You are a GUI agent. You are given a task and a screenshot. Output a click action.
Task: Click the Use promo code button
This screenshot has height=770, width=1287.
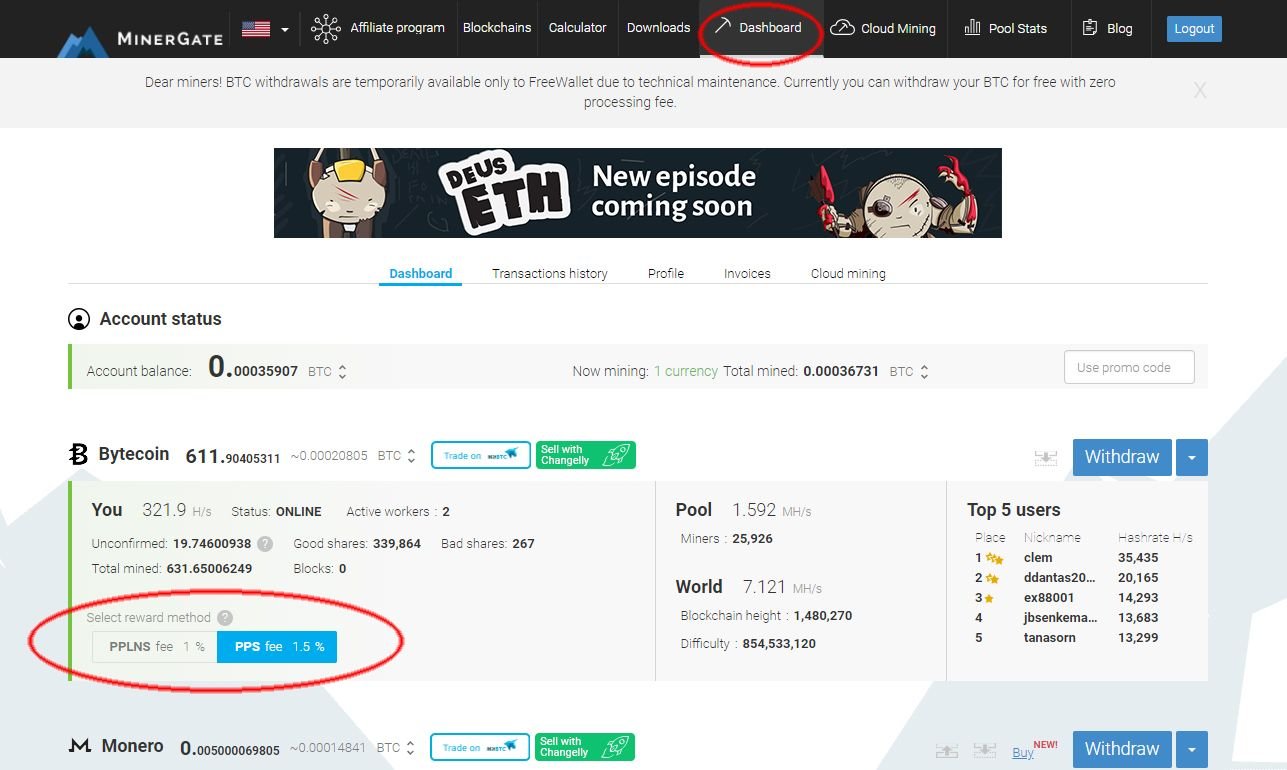point(1128,367)
